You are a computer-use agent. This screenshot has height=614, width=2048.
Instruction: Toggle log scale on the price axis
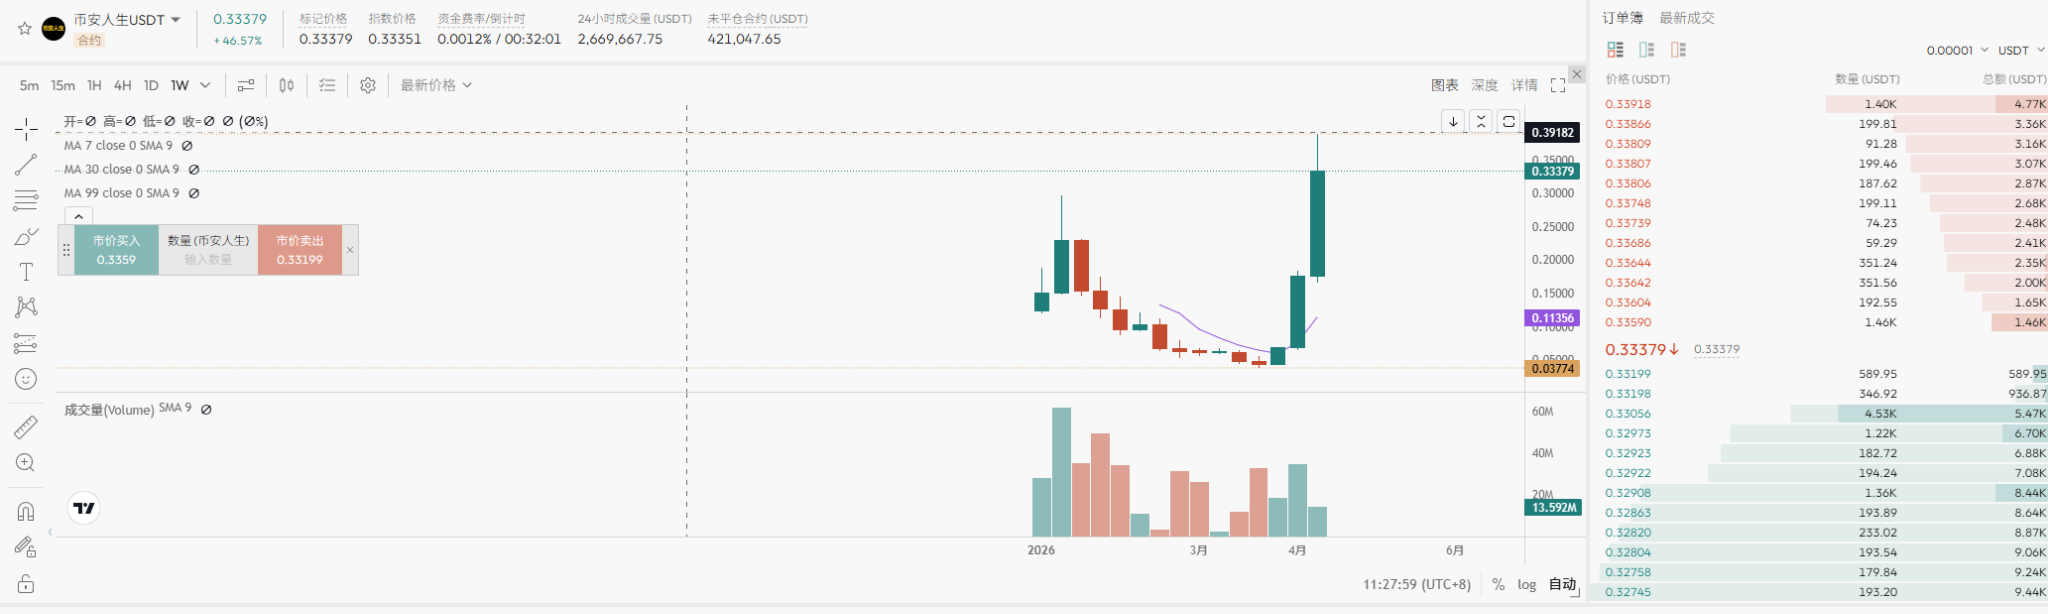(x=1526, y=585)
